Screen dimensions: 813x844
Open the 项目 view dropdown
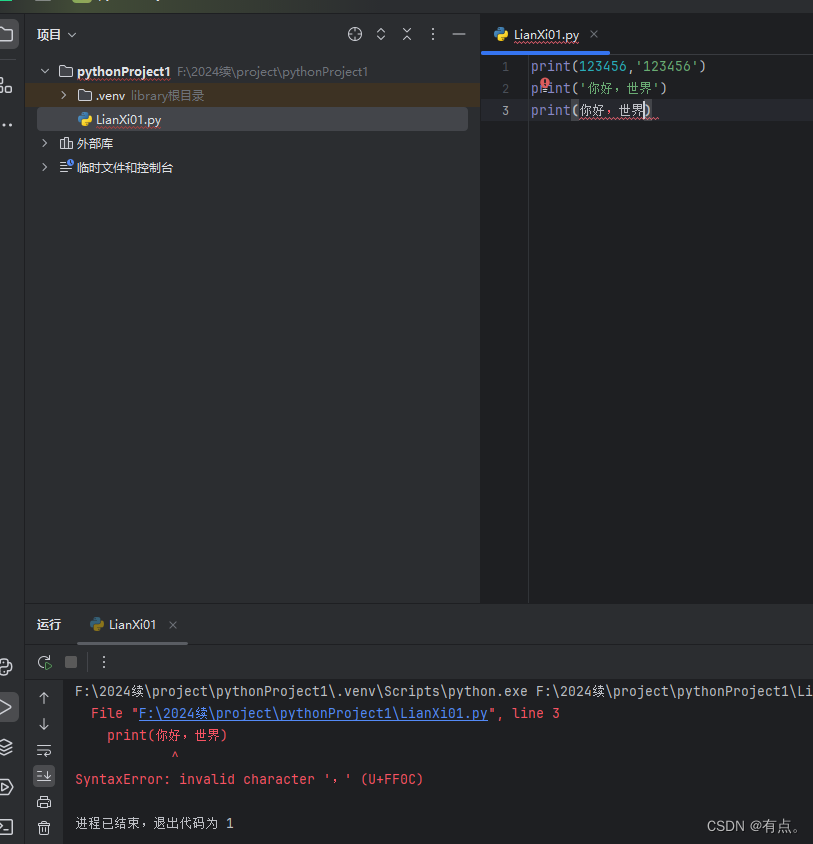pyautogui.click(x=57, y=35)
